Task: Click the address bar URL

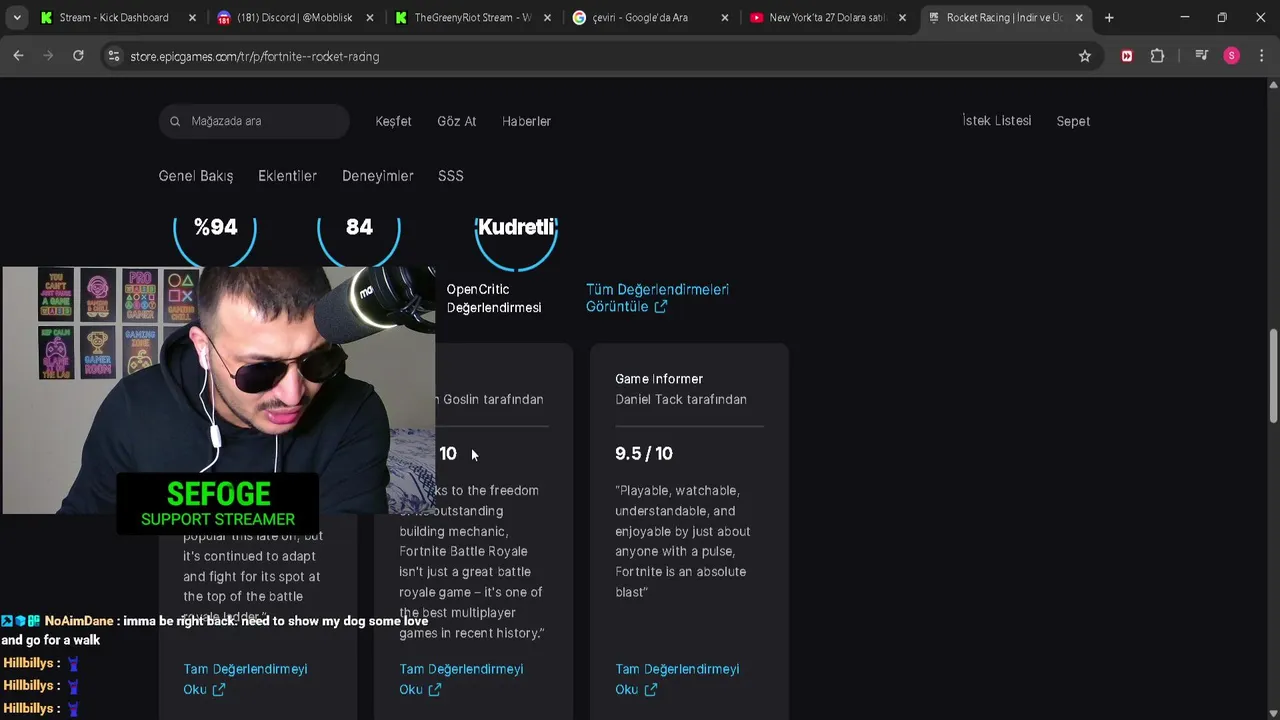Action: (x=254, y=57)
